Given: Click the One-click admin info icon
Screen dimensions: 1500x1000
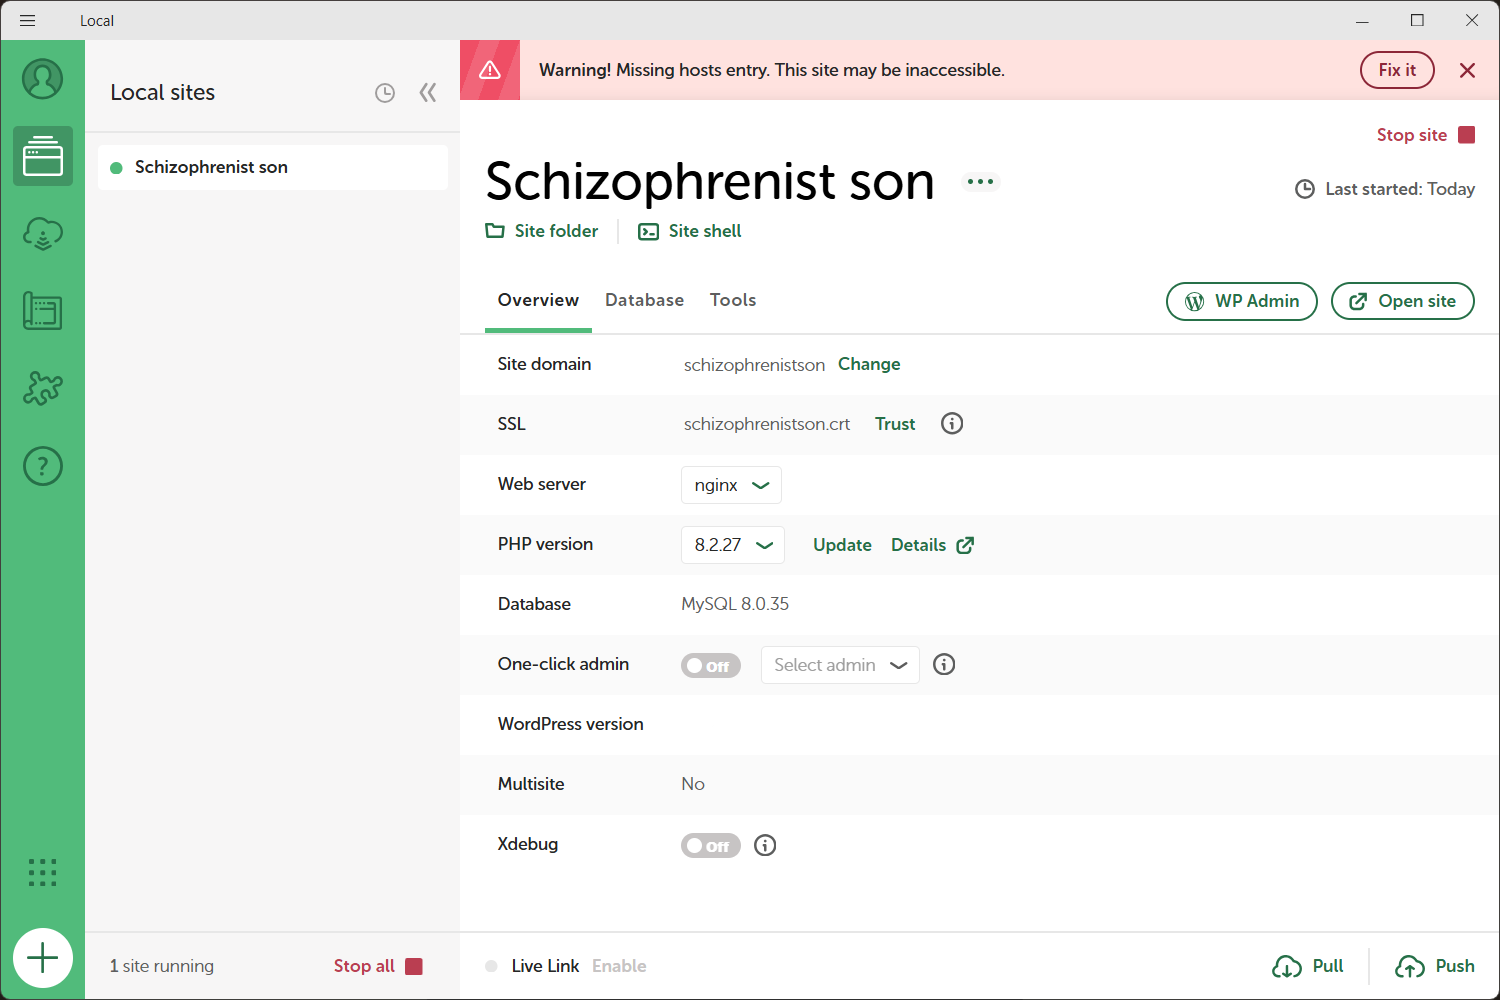Looking at the screenshot, I should (x=944, y=664).
